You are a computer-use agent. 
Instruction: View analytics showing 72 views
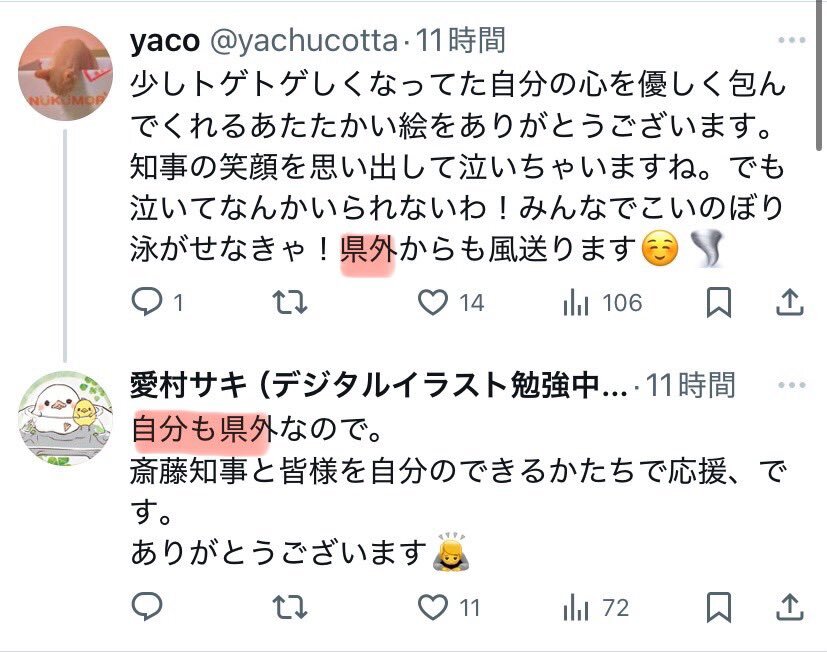point(575,608)
